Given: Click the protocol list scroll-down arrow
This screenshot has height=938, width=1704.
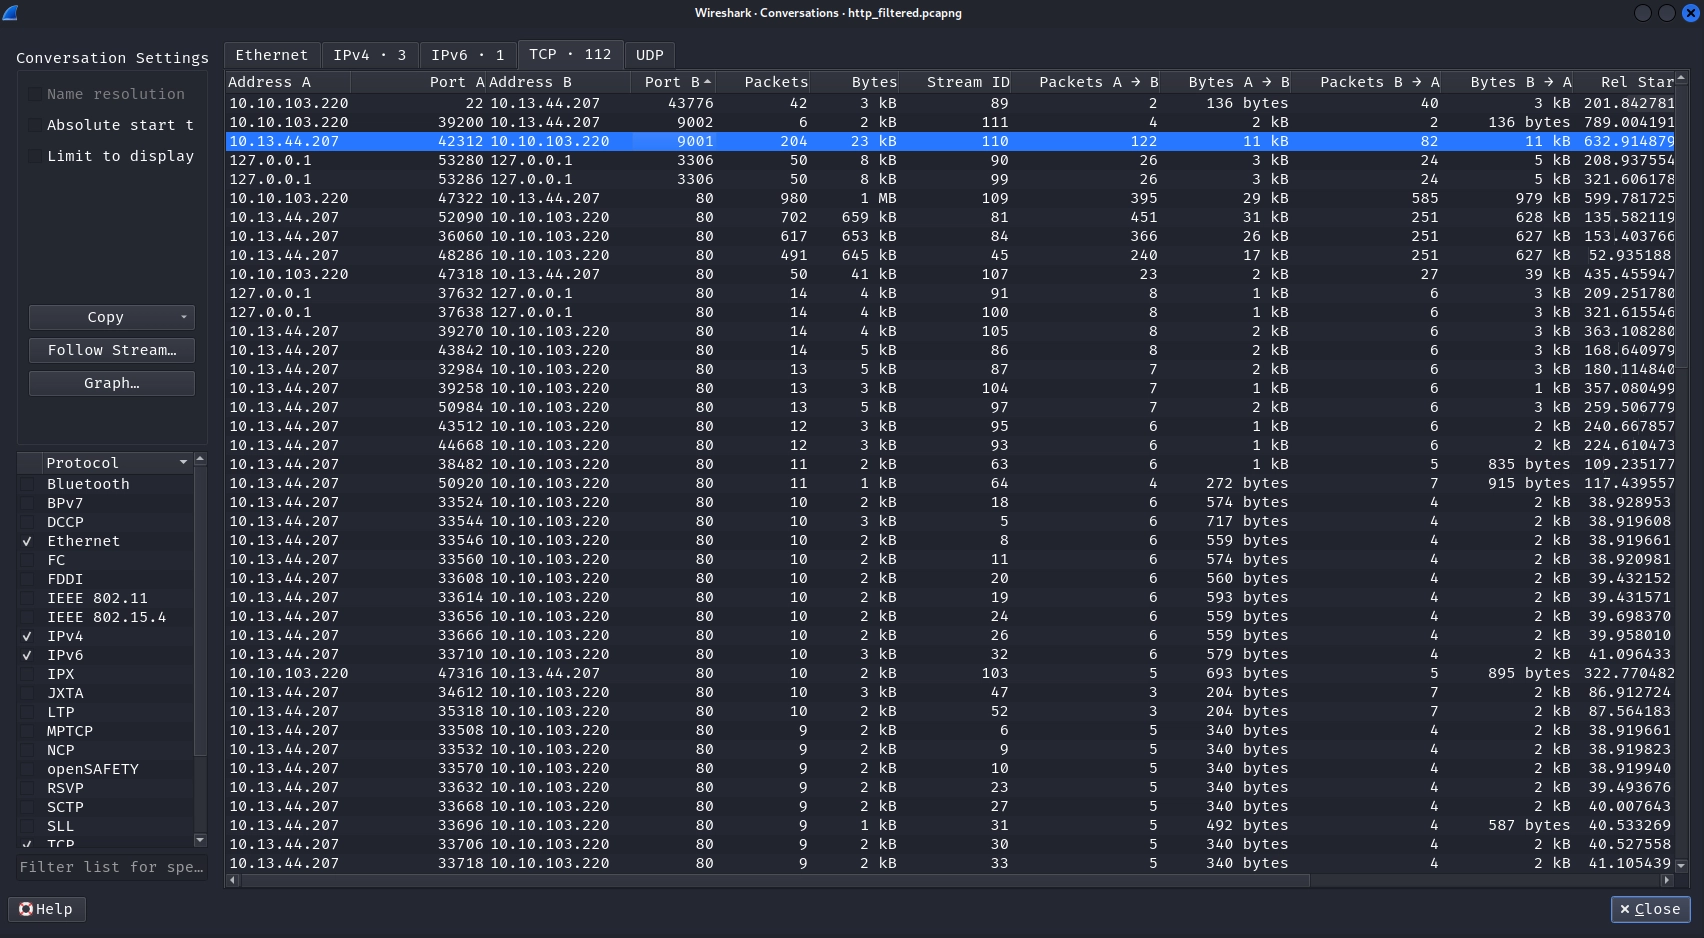Looking at the screenshot, I should pos(200,840).
